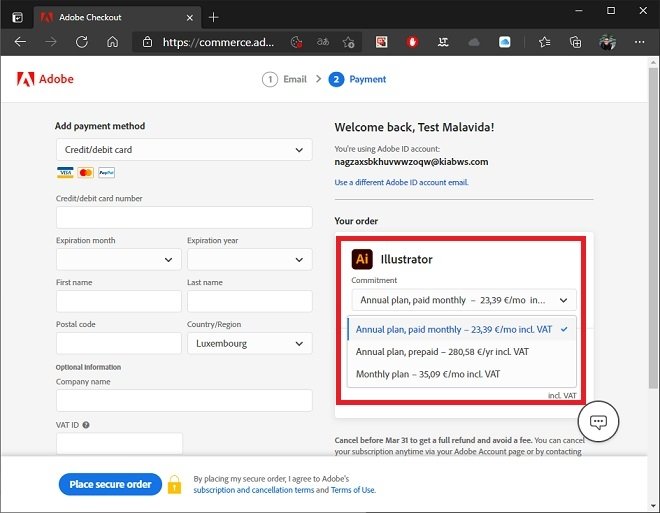Go to step 1 Email

(285, 79)
